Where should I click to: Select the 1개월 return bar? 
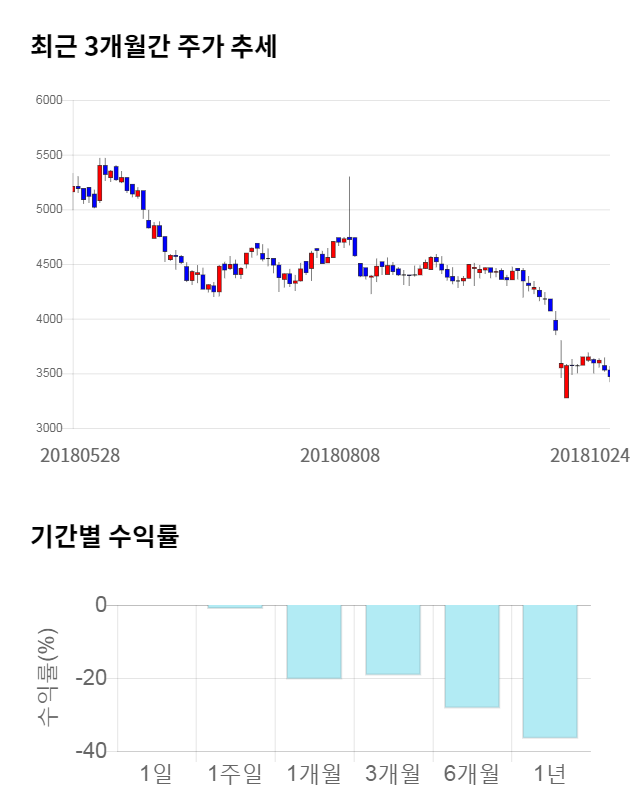coord(314,642)
